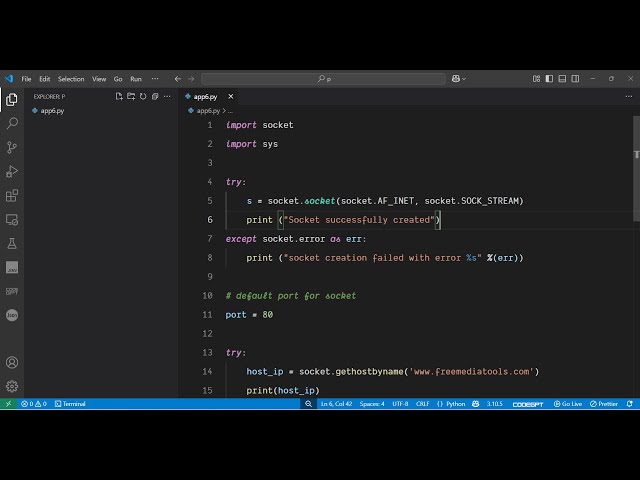This screenshot has width=640, height=480.
Task: Go back in navigation history
Action: click(x=178, y=79)
